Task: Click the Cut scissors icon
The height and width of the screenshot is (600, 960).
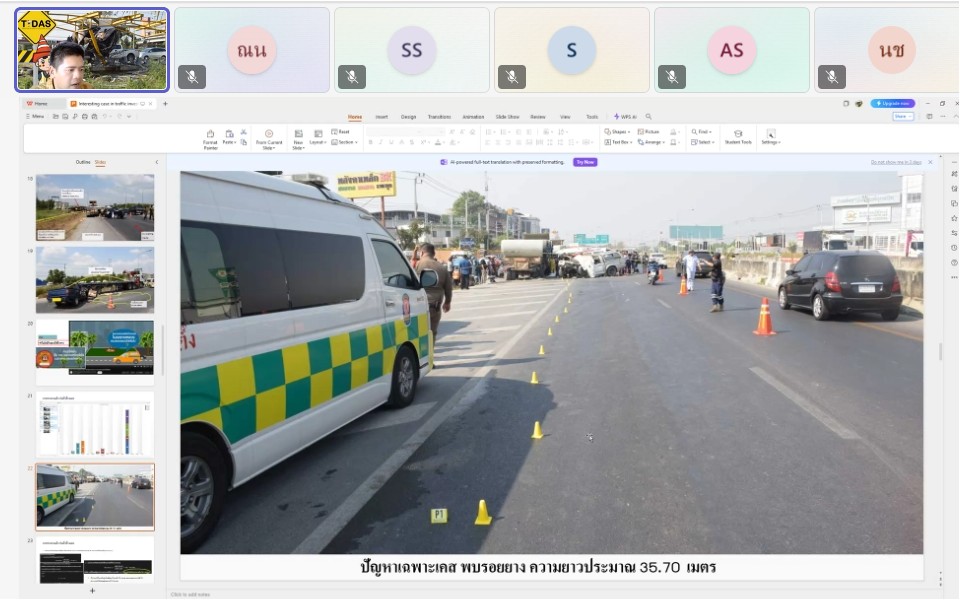Action: pos(244,132)
